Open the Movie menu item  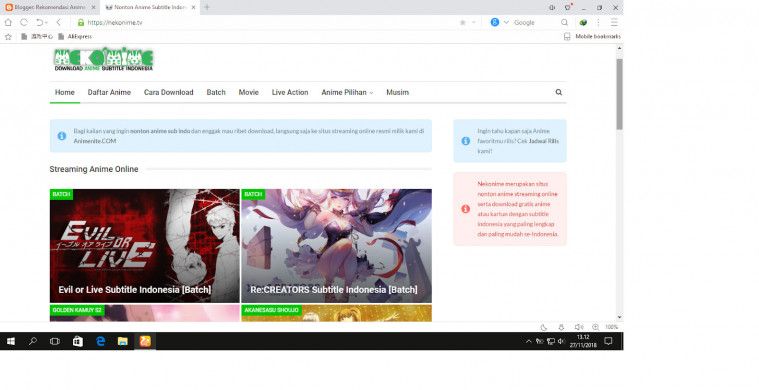pos(248,92)
